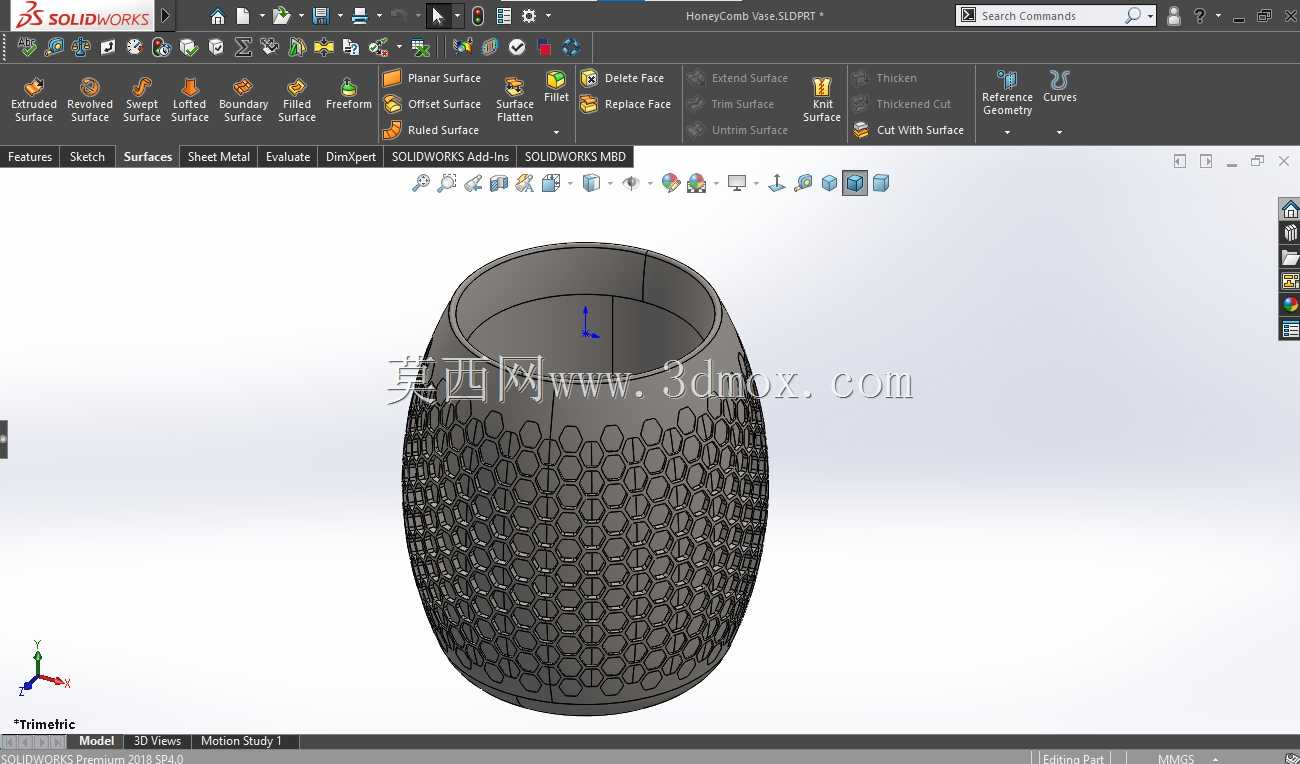Go to the Home welcome icon

(x=218, y=16)
